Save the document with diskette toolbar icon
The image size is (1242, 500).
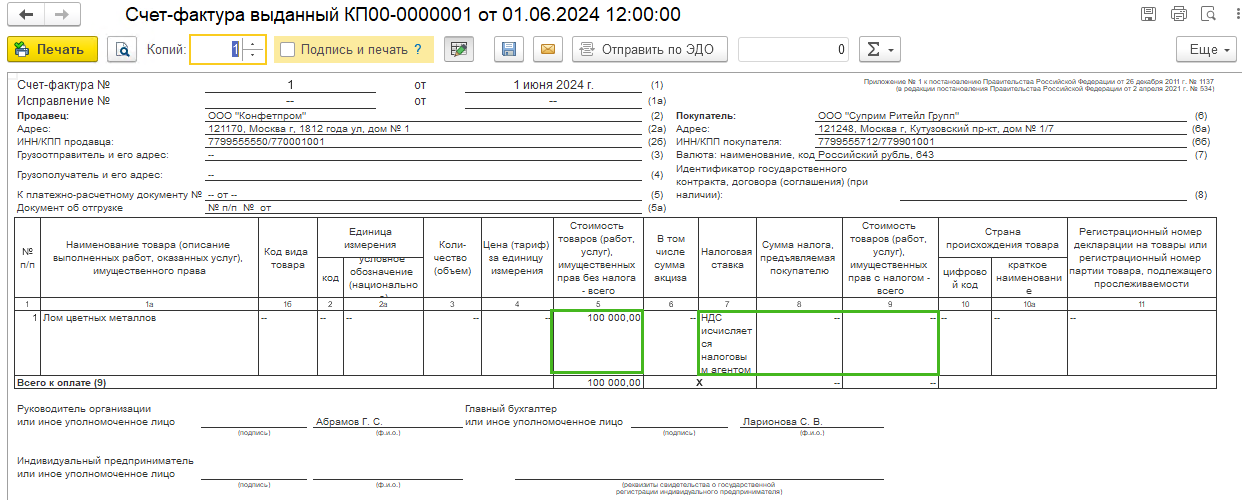509,49
